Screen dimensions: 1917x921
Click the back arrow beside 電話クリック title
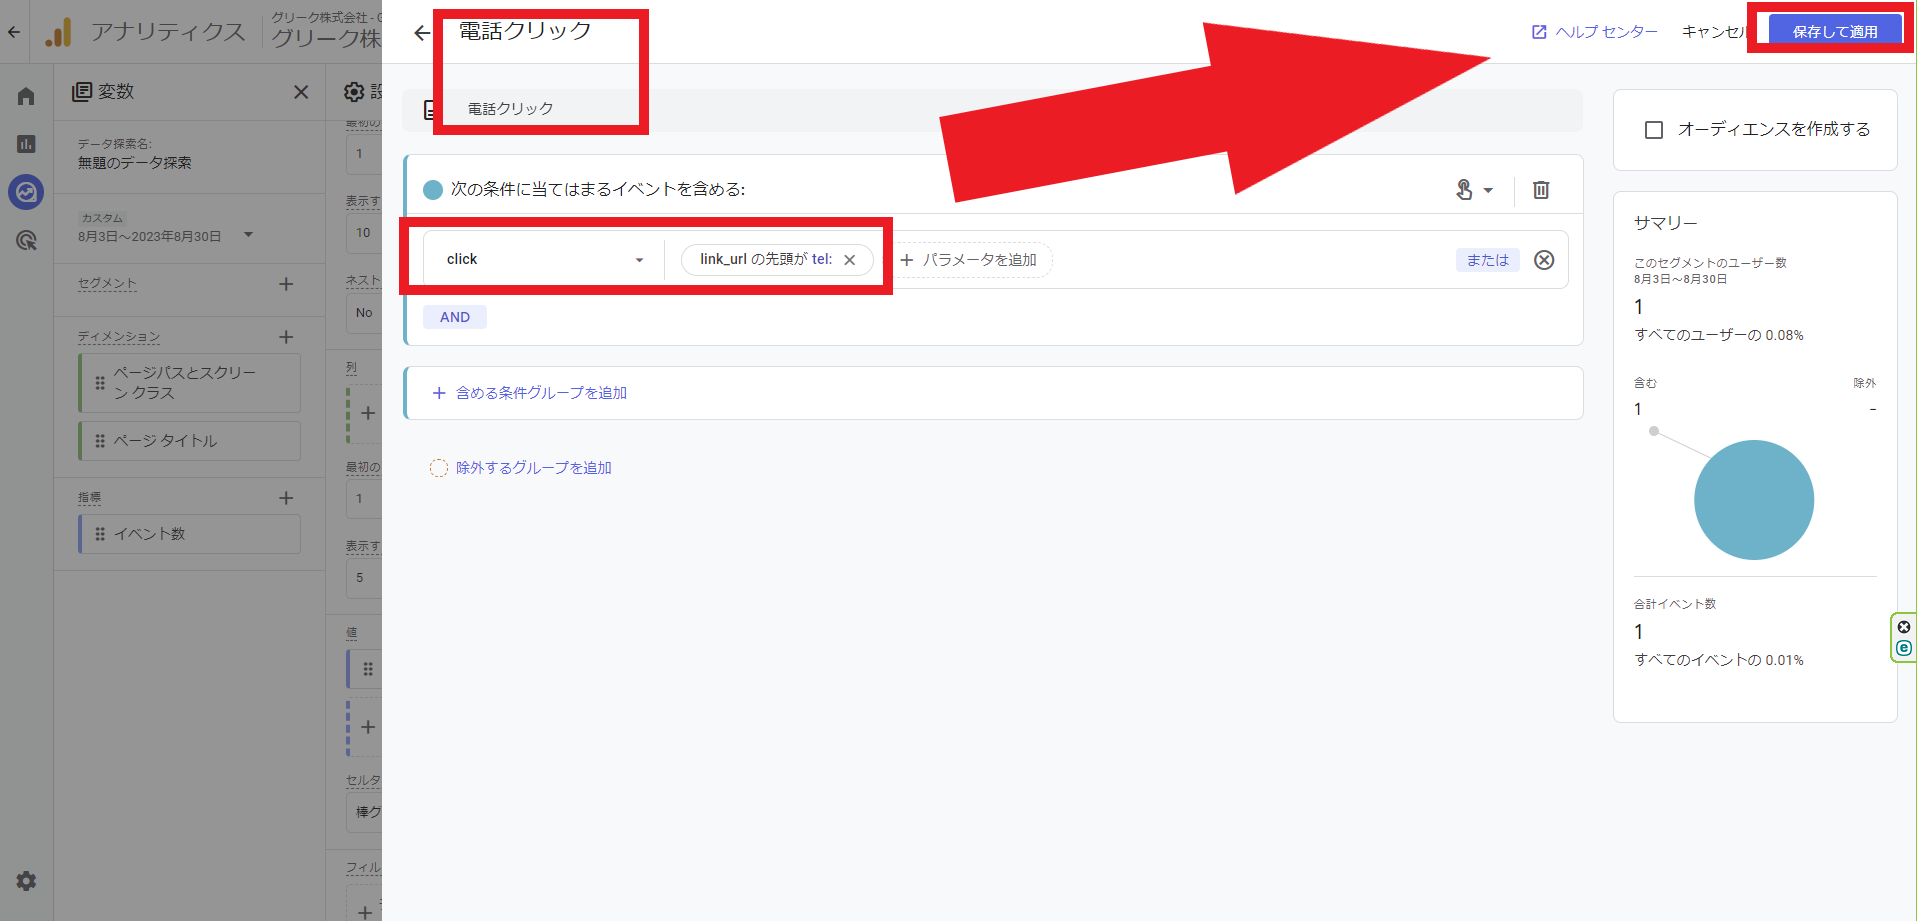point(422,33)
